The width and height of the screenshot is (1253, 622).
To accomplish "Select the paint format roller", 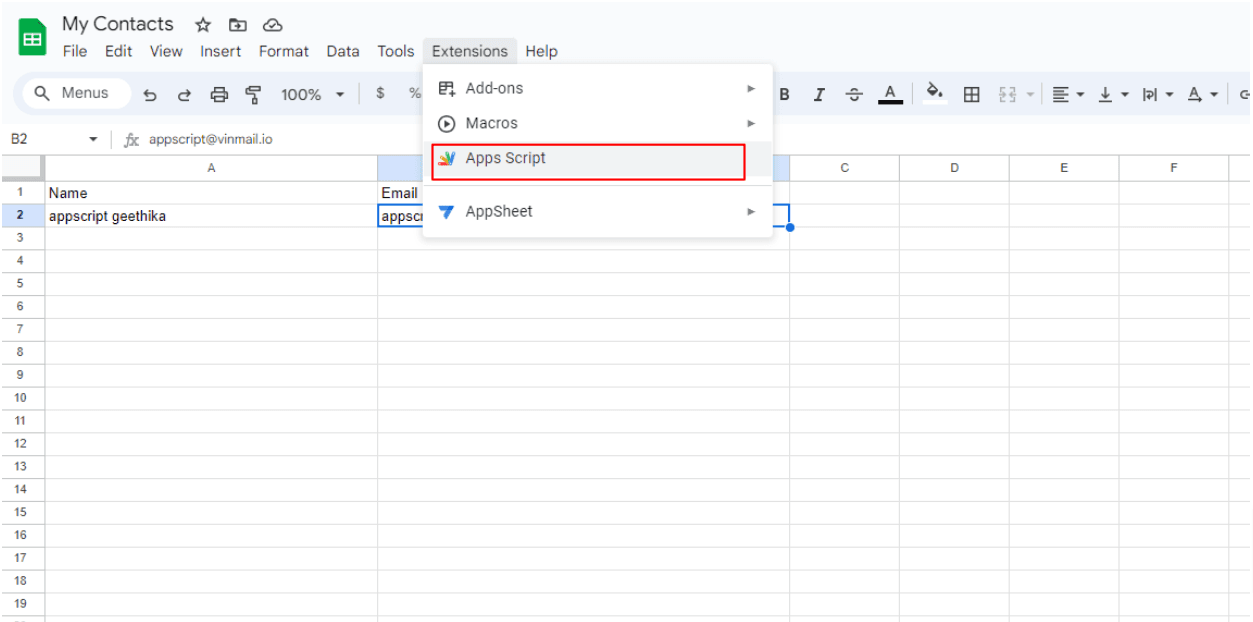I will pos(253,95).
